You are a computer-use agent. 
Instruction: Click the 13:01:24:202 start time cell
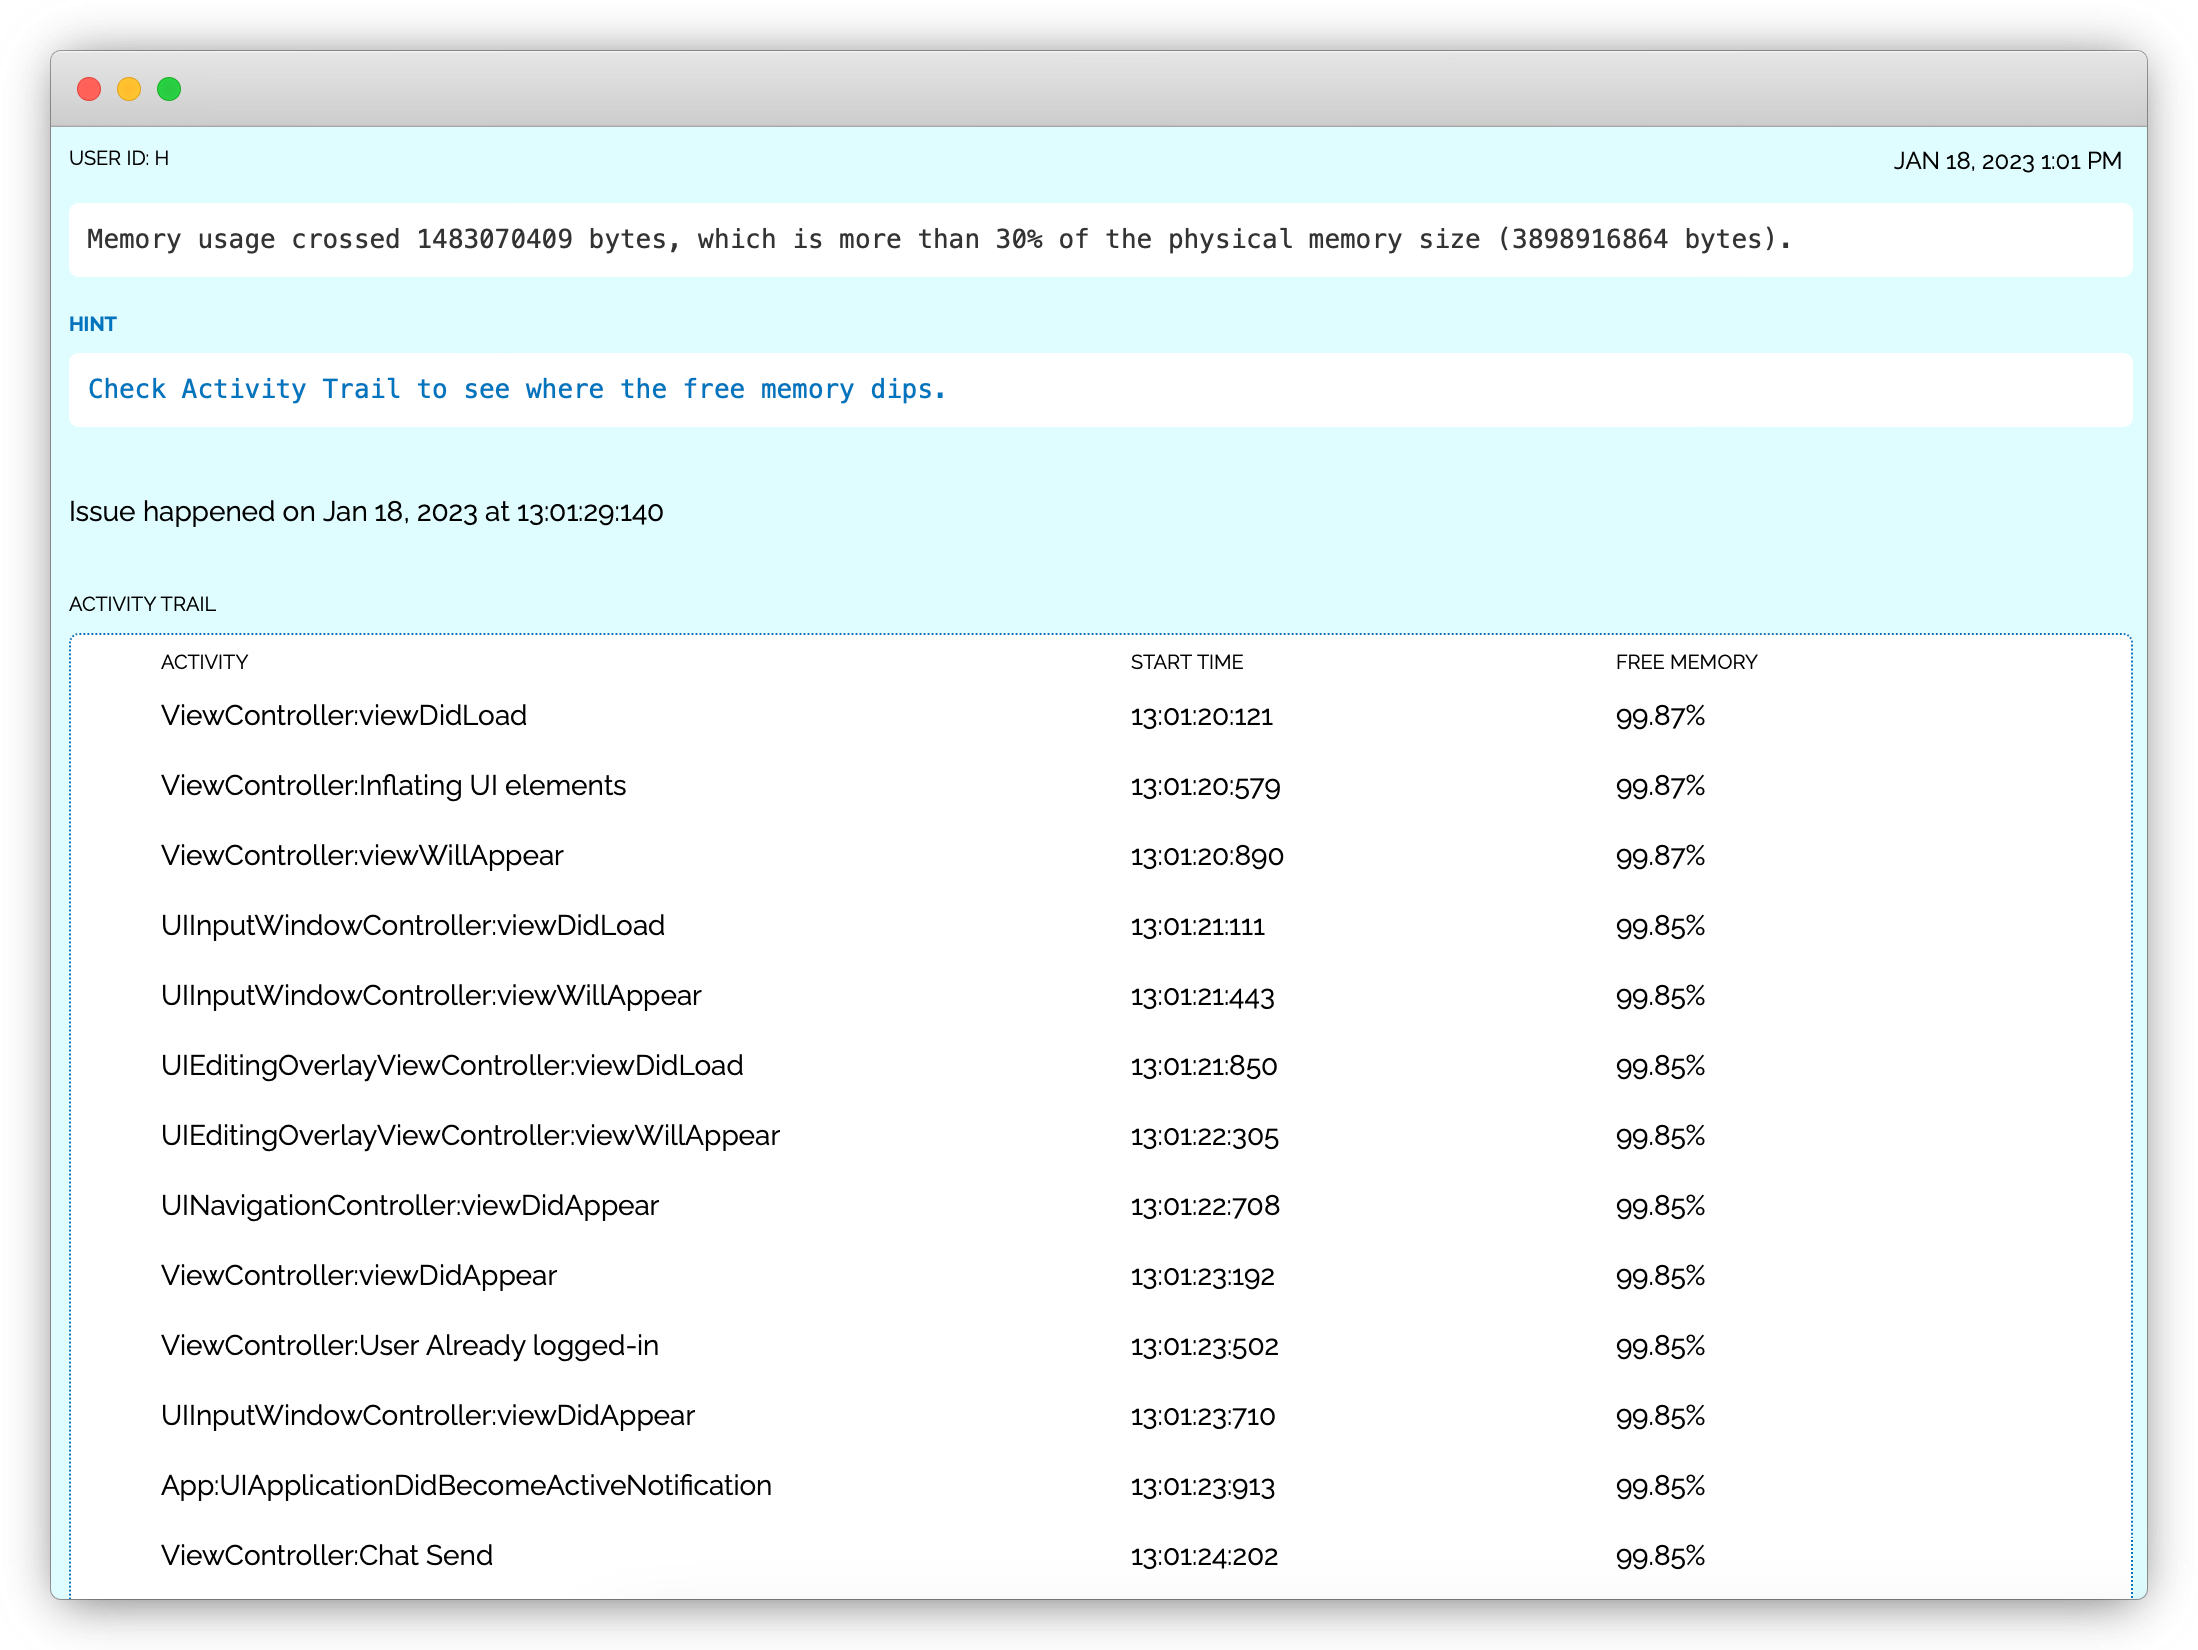1204,1557
